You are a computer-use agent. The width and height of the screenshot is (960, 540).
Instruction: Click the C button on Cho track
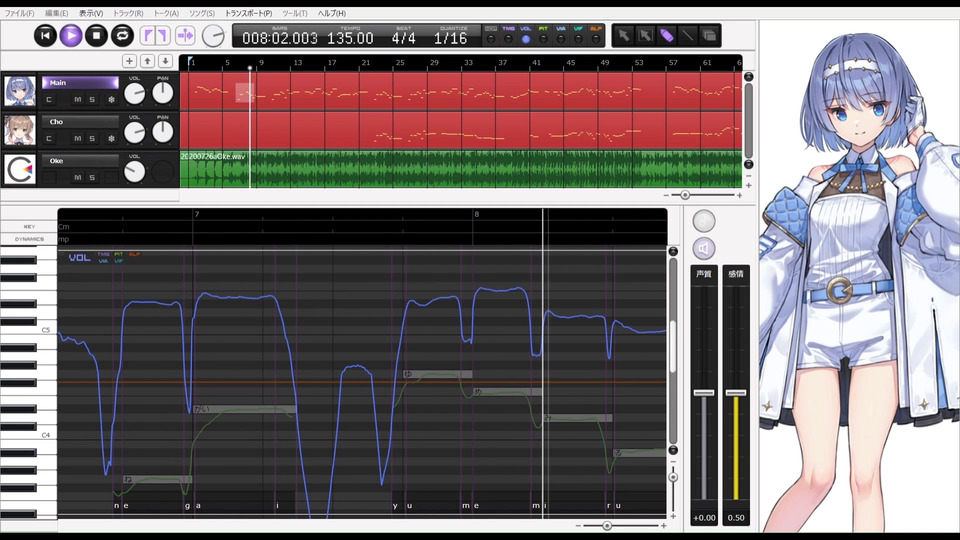point(49,138)
